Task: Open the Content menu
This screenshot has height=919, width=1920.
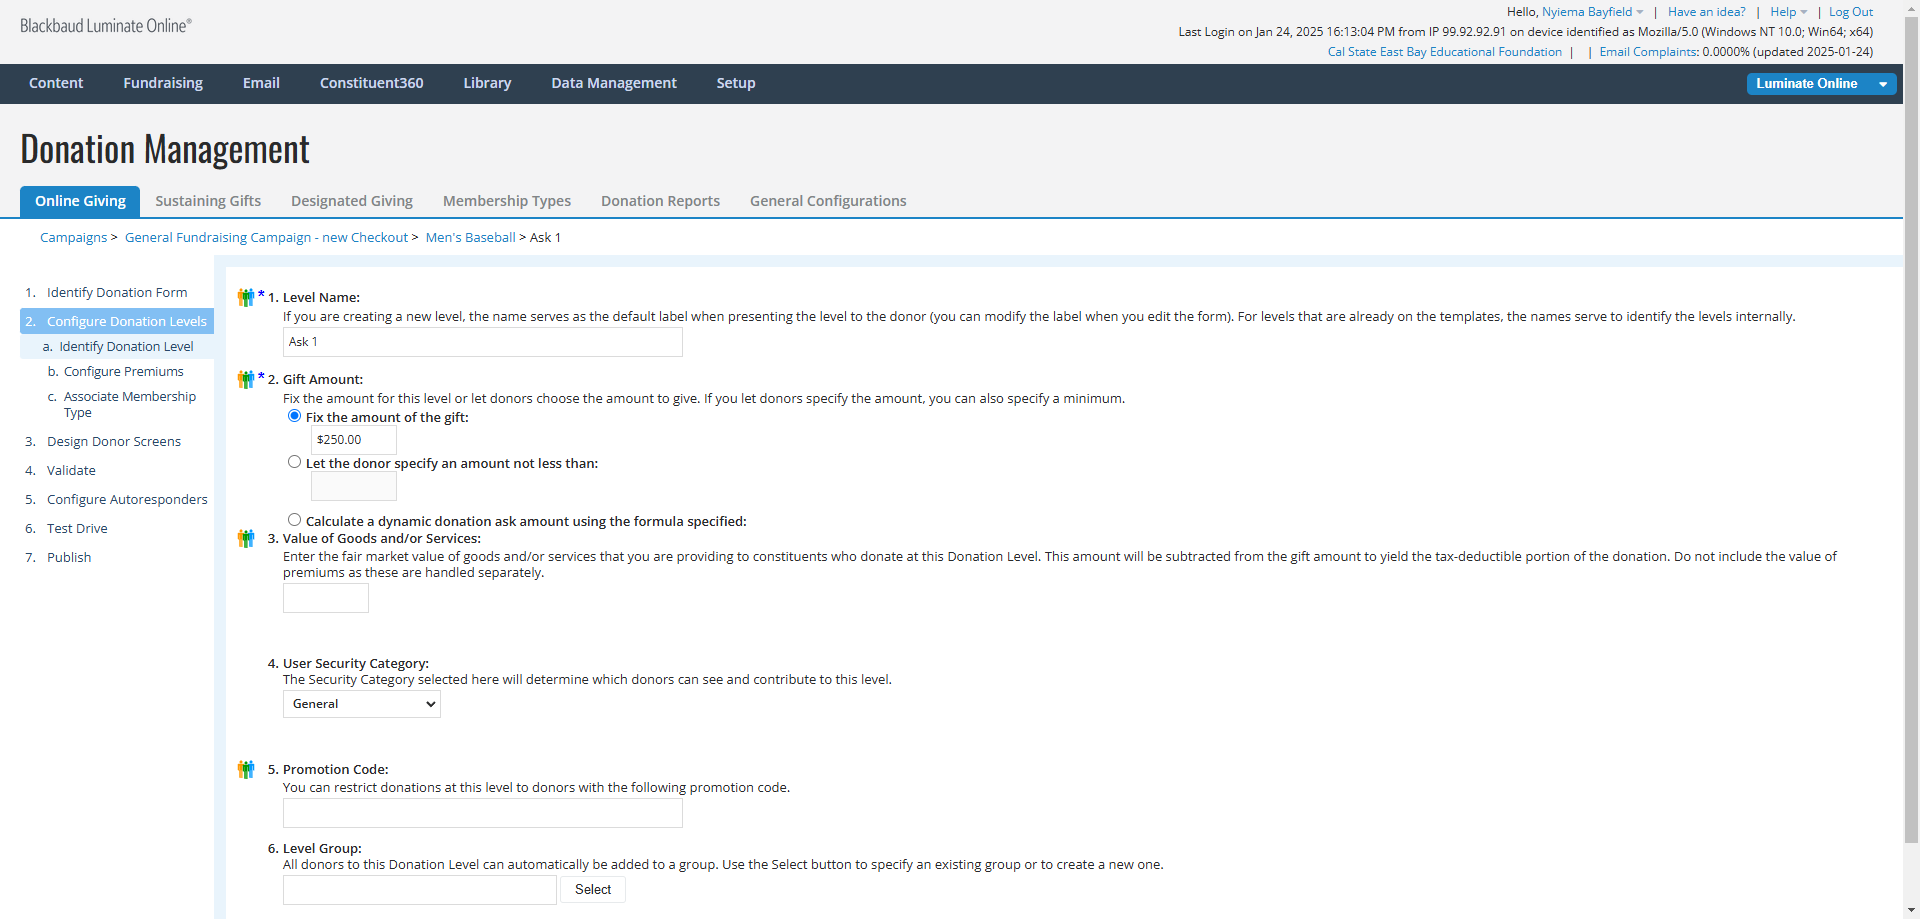Action: coord(56,83)
